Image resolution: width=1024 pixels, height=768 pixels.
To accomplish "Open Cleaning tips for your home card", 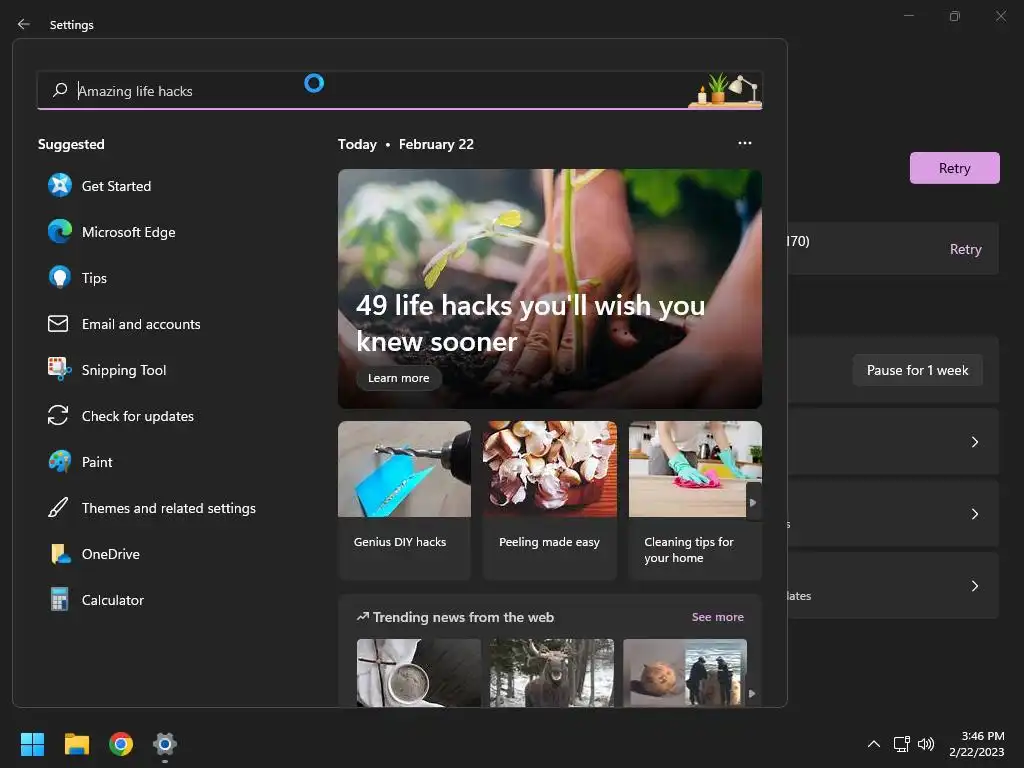I will (695, 500).
